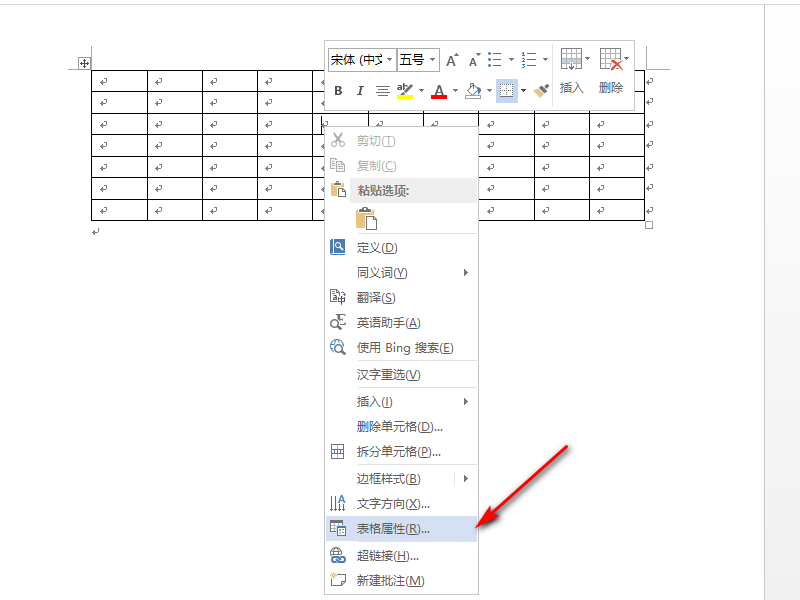Viewport: 800px width, 600px height.
Task: Choose 新建批注(M) menu entry
Action: click(402, 581)
